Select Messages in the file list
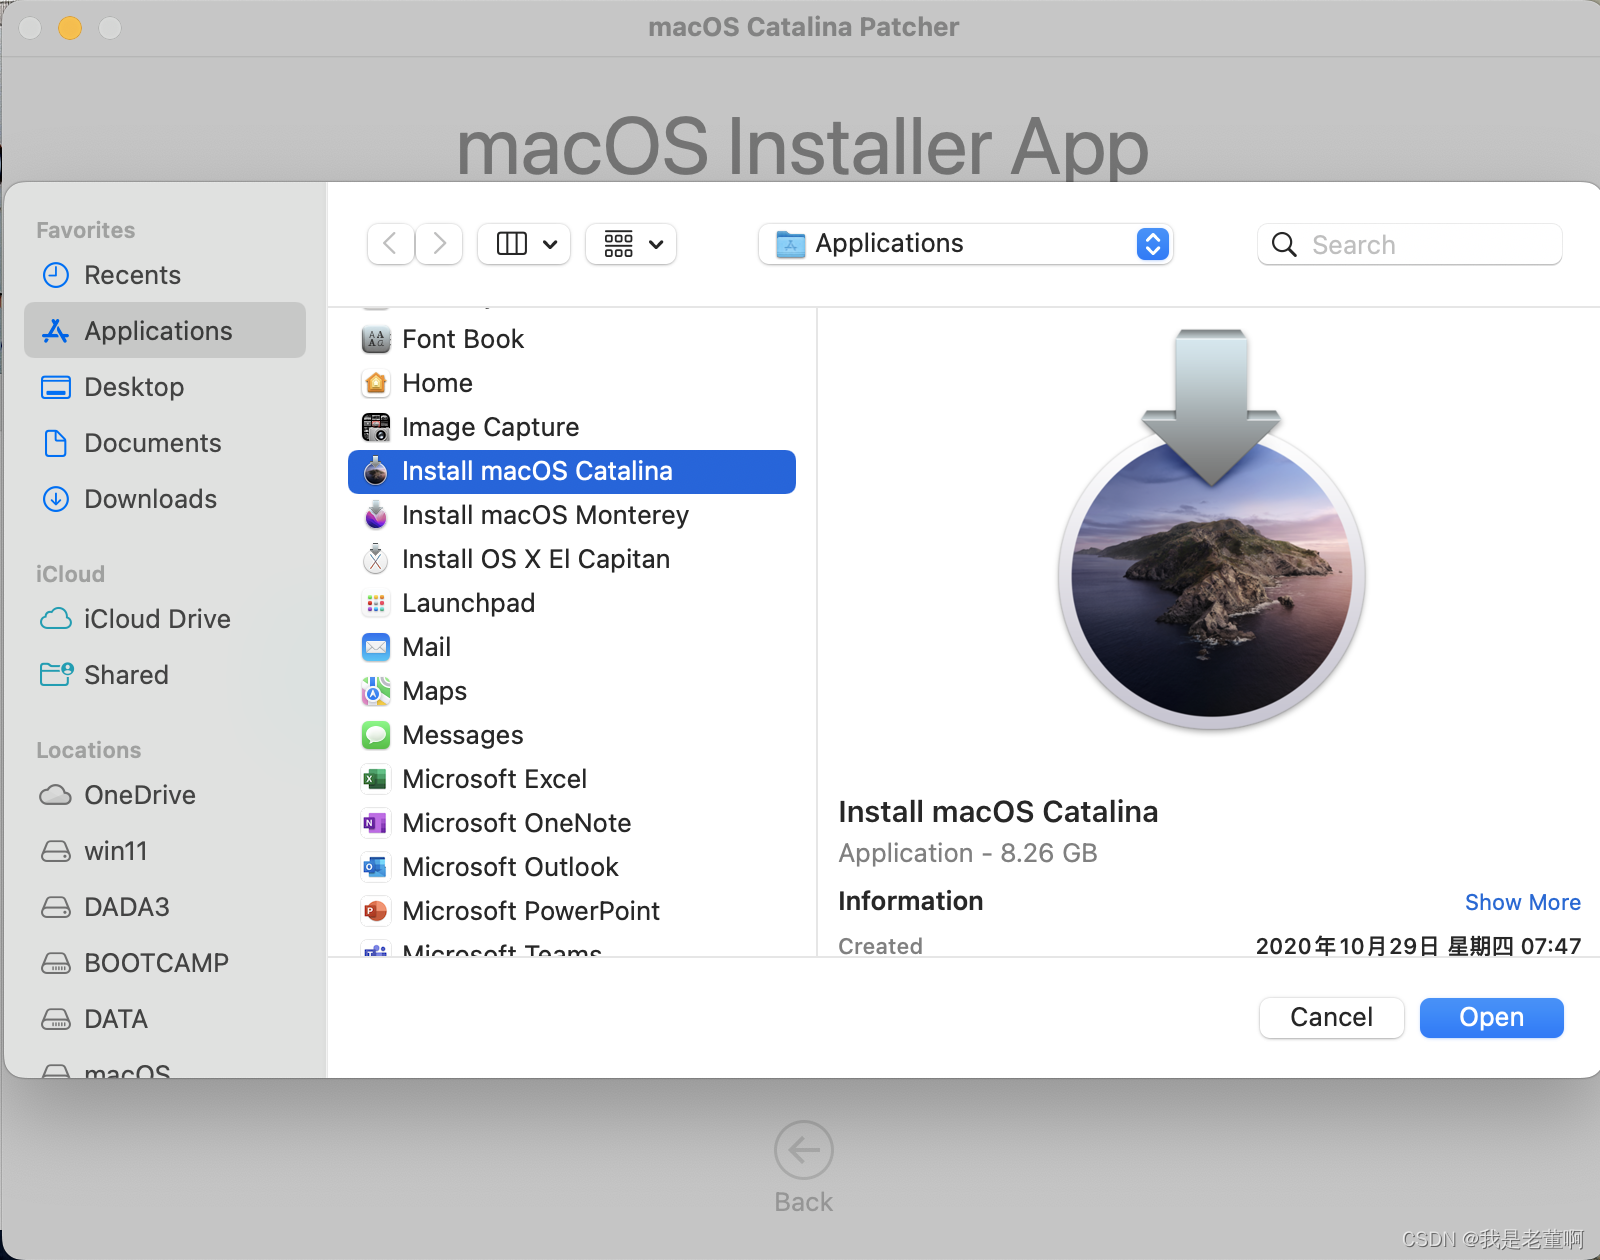Viewport: 1600px width, 1260px height. pos(572,735)
